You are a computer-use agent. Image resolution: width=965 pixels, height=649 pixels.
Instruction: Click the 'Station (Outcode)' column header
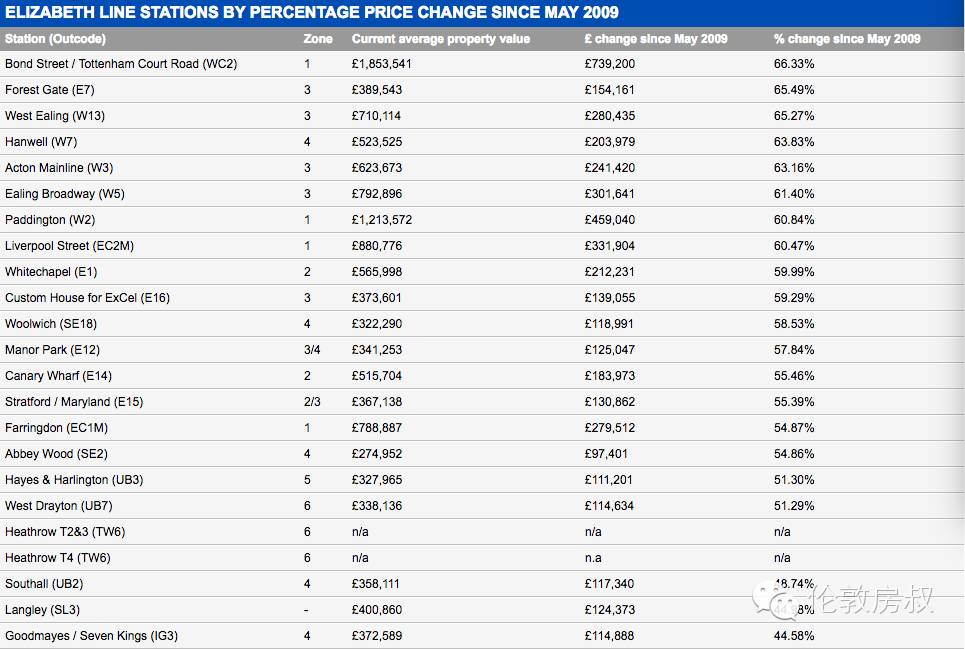pyautogui.click(x=55, y=39)
